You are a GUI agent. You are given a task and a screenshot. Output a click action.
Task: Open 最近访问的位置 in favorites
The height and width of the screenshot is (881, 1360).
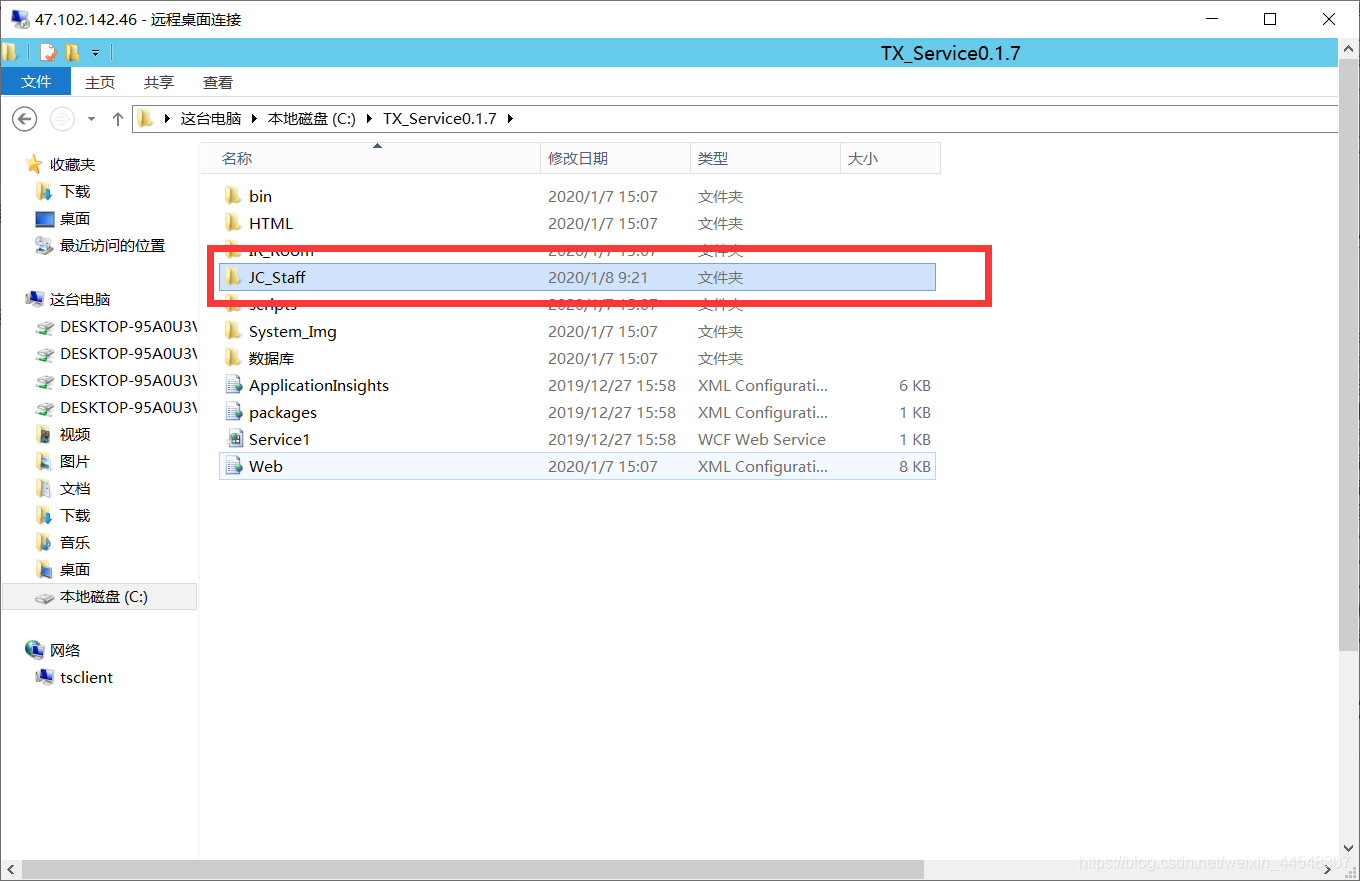point(112,245)
